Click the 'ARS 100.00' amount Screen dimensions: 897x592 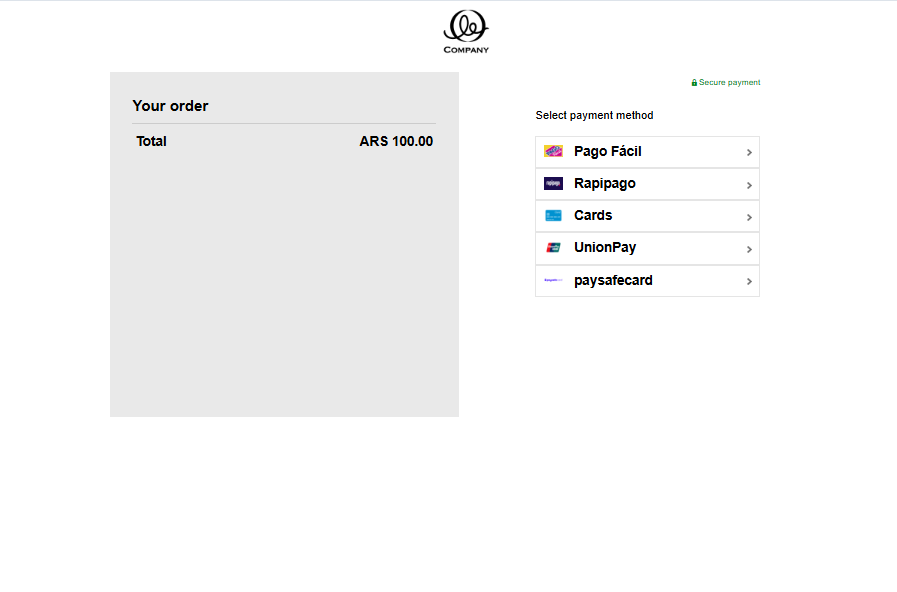[396, 141]
